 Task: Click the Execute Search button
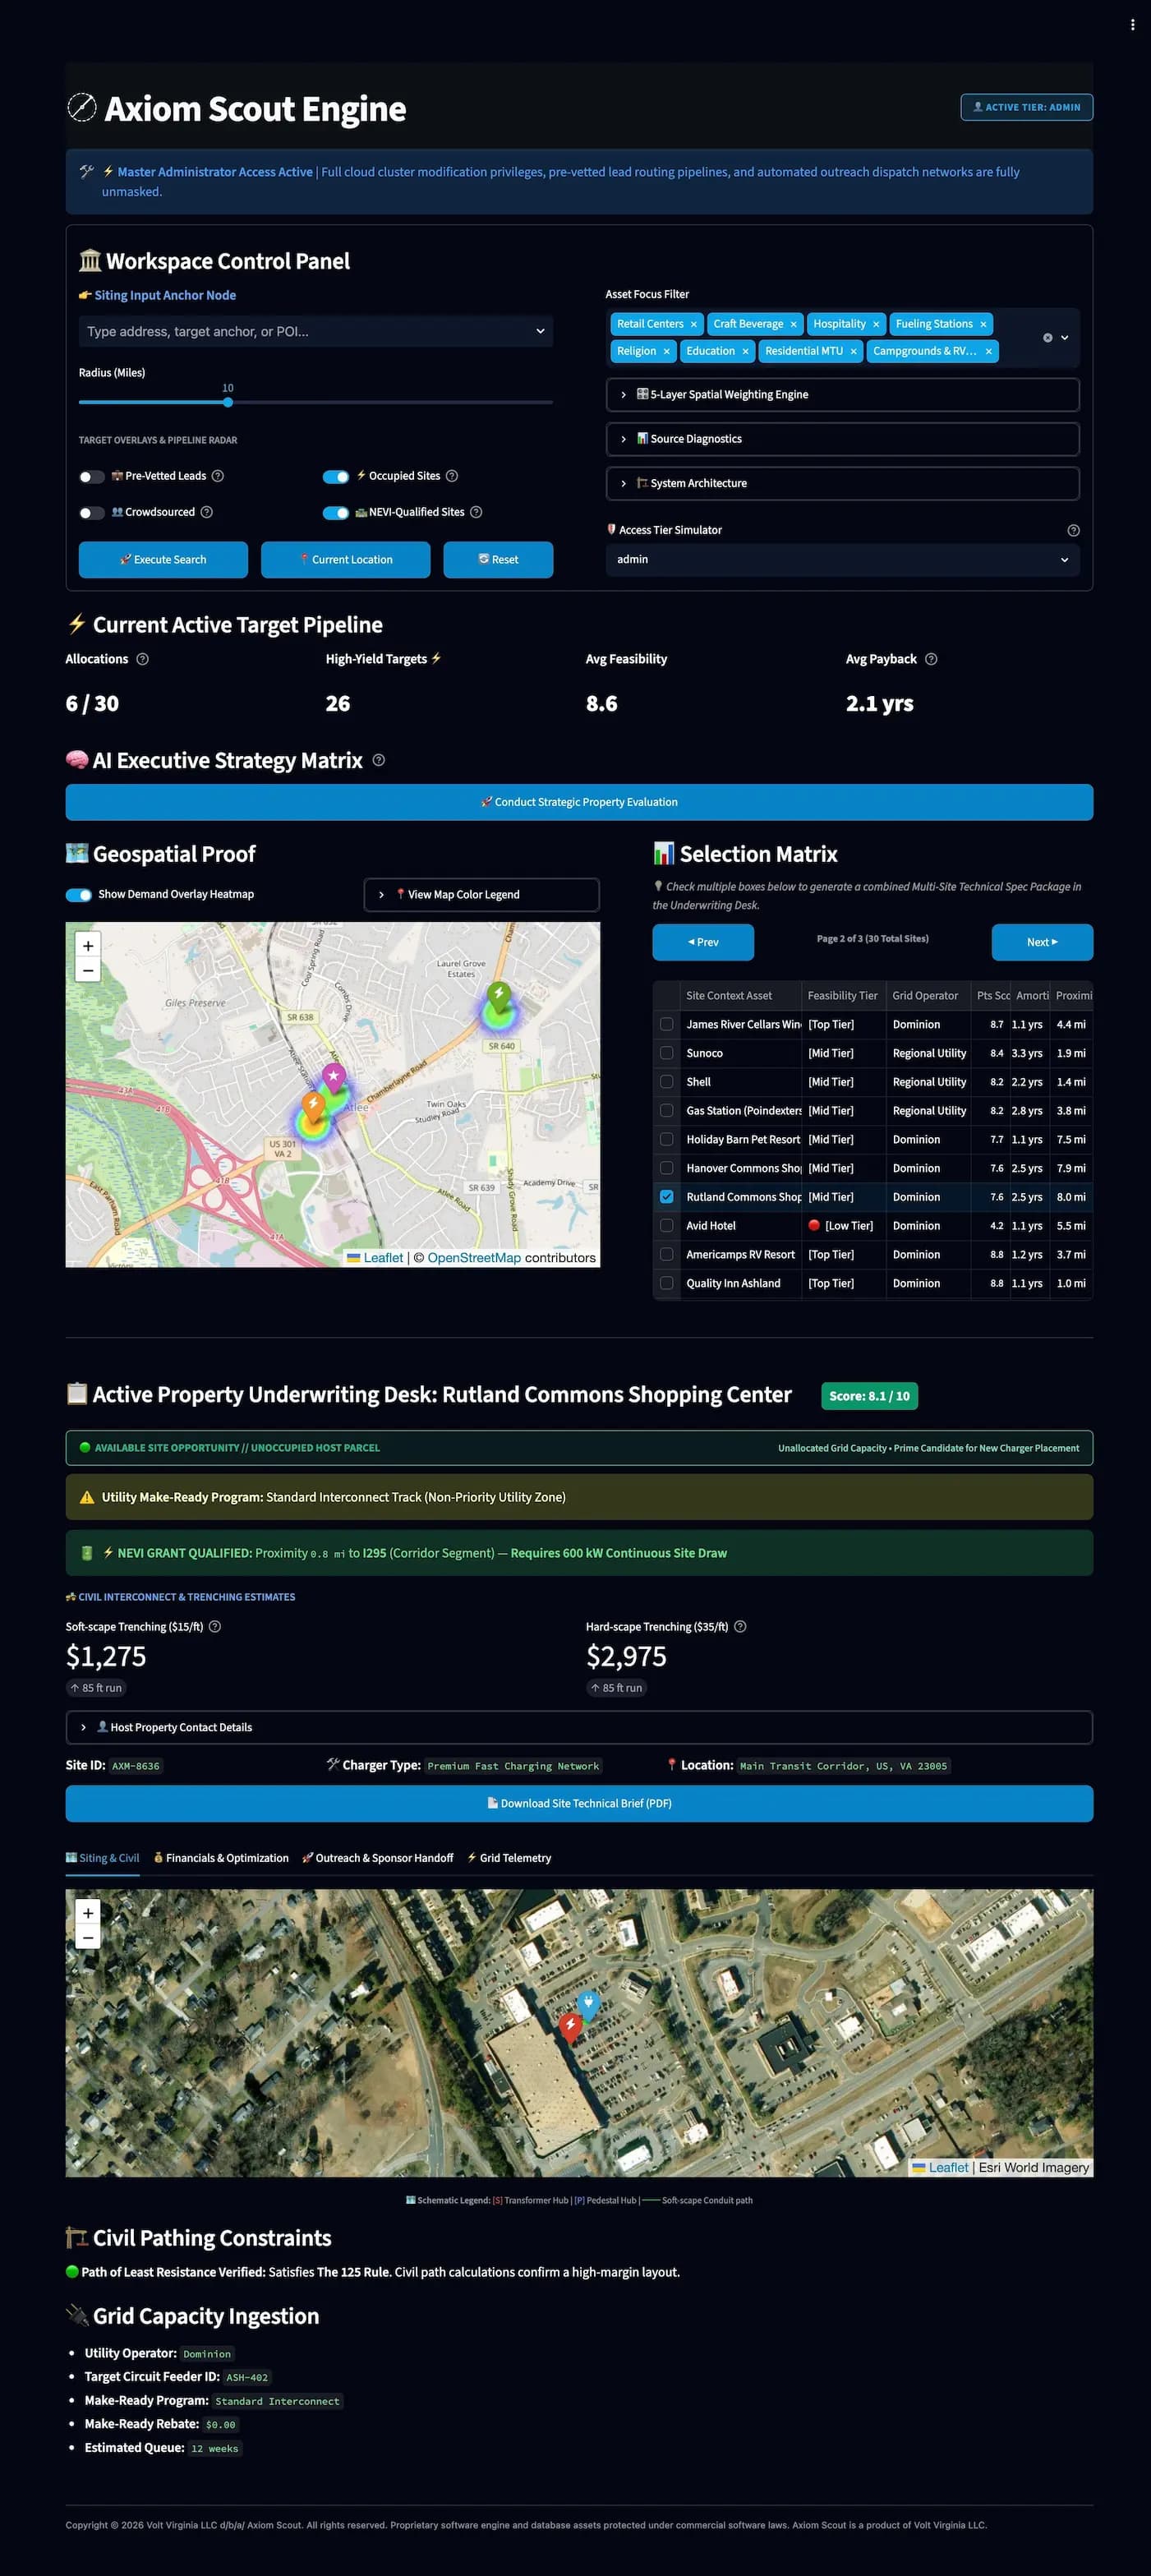[x=163, y=560]
